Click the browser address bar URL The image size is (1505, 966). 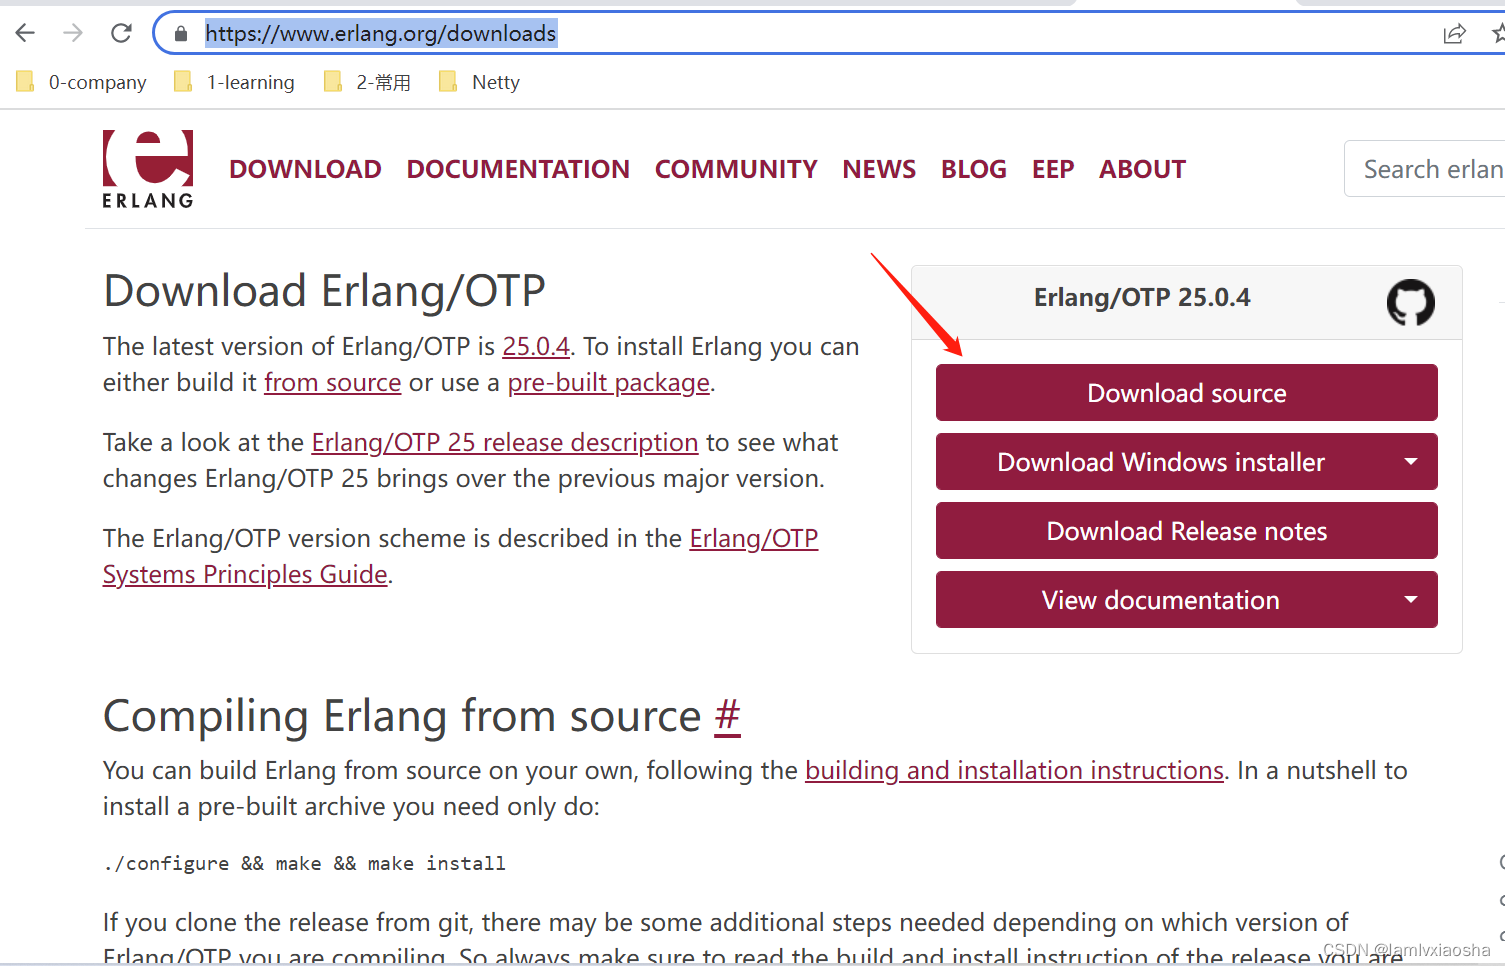coord(381,34)
